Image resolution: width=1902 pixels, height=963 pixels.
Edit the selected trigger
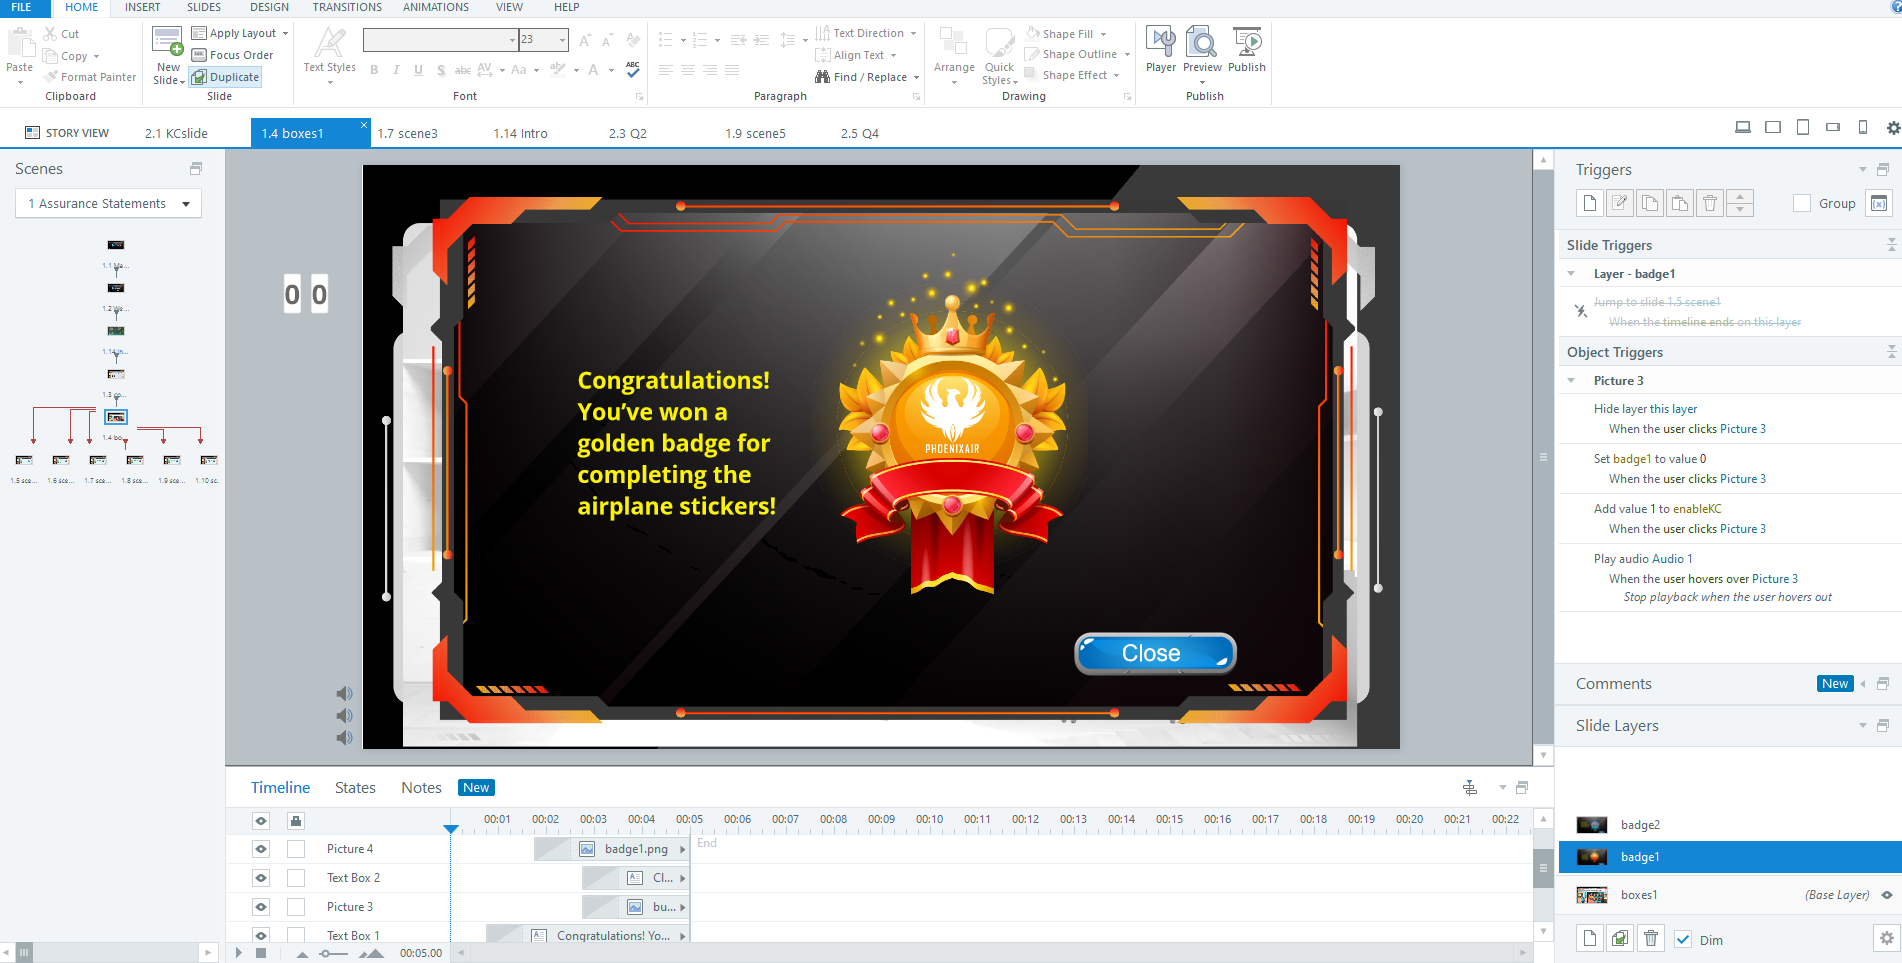click(x=1620, y=203)
